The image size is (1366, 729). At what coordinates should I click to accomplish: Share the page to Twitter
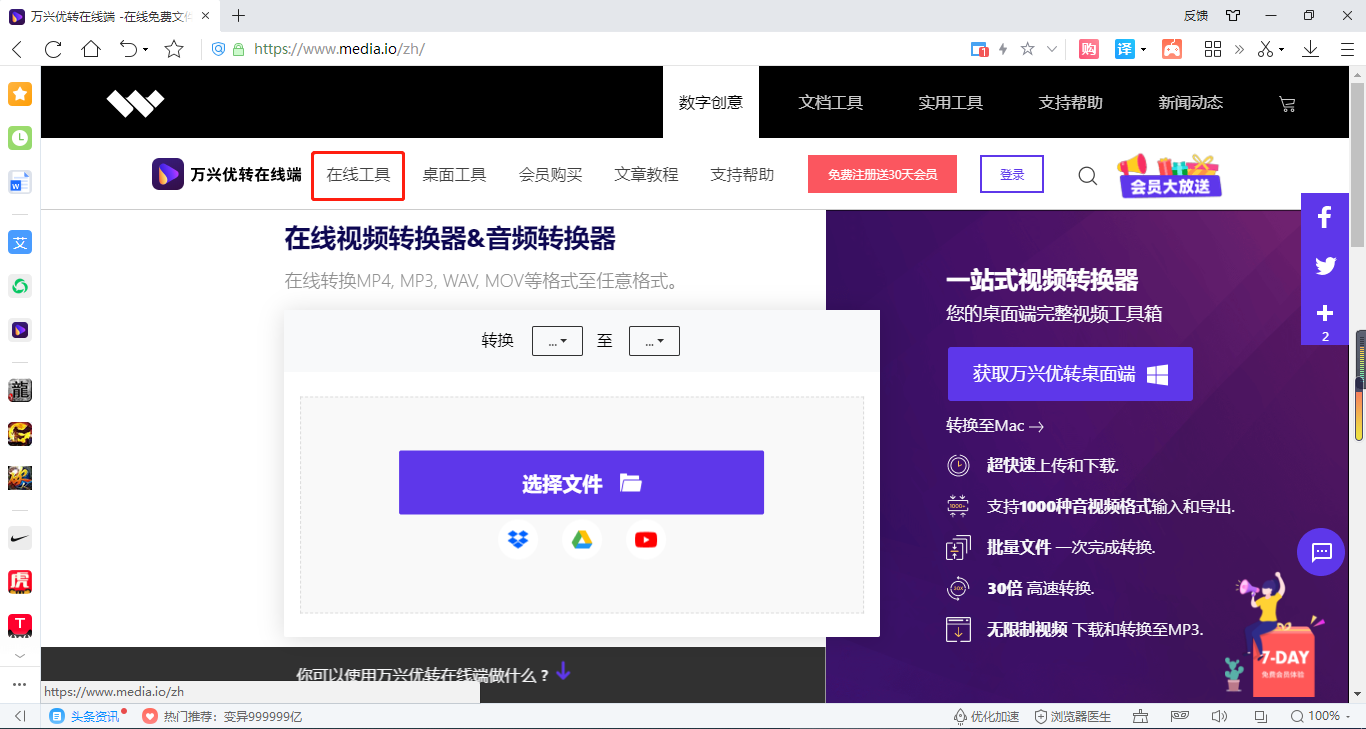pyautogui.click(x=1325, y=265)
